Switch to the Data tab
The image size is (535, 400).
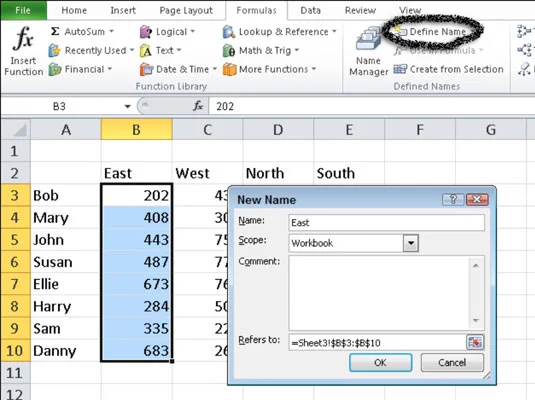click(310, 10)
